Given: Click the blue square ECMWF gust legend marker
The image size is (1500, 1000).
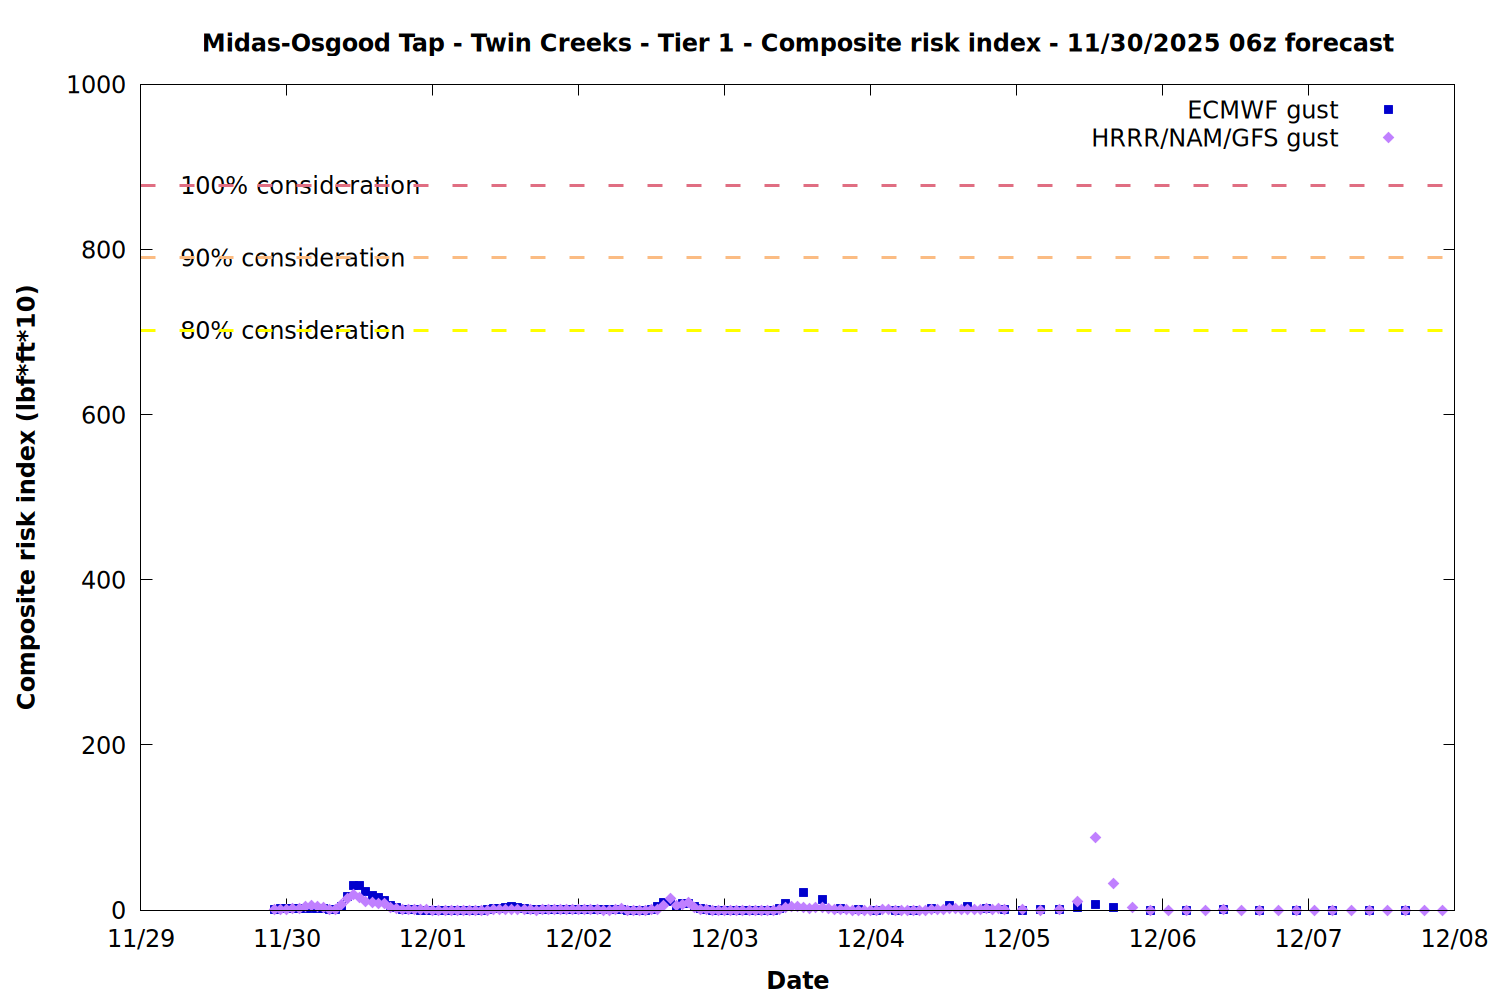Looking at the screenshot, I should tap(1388, 110).
